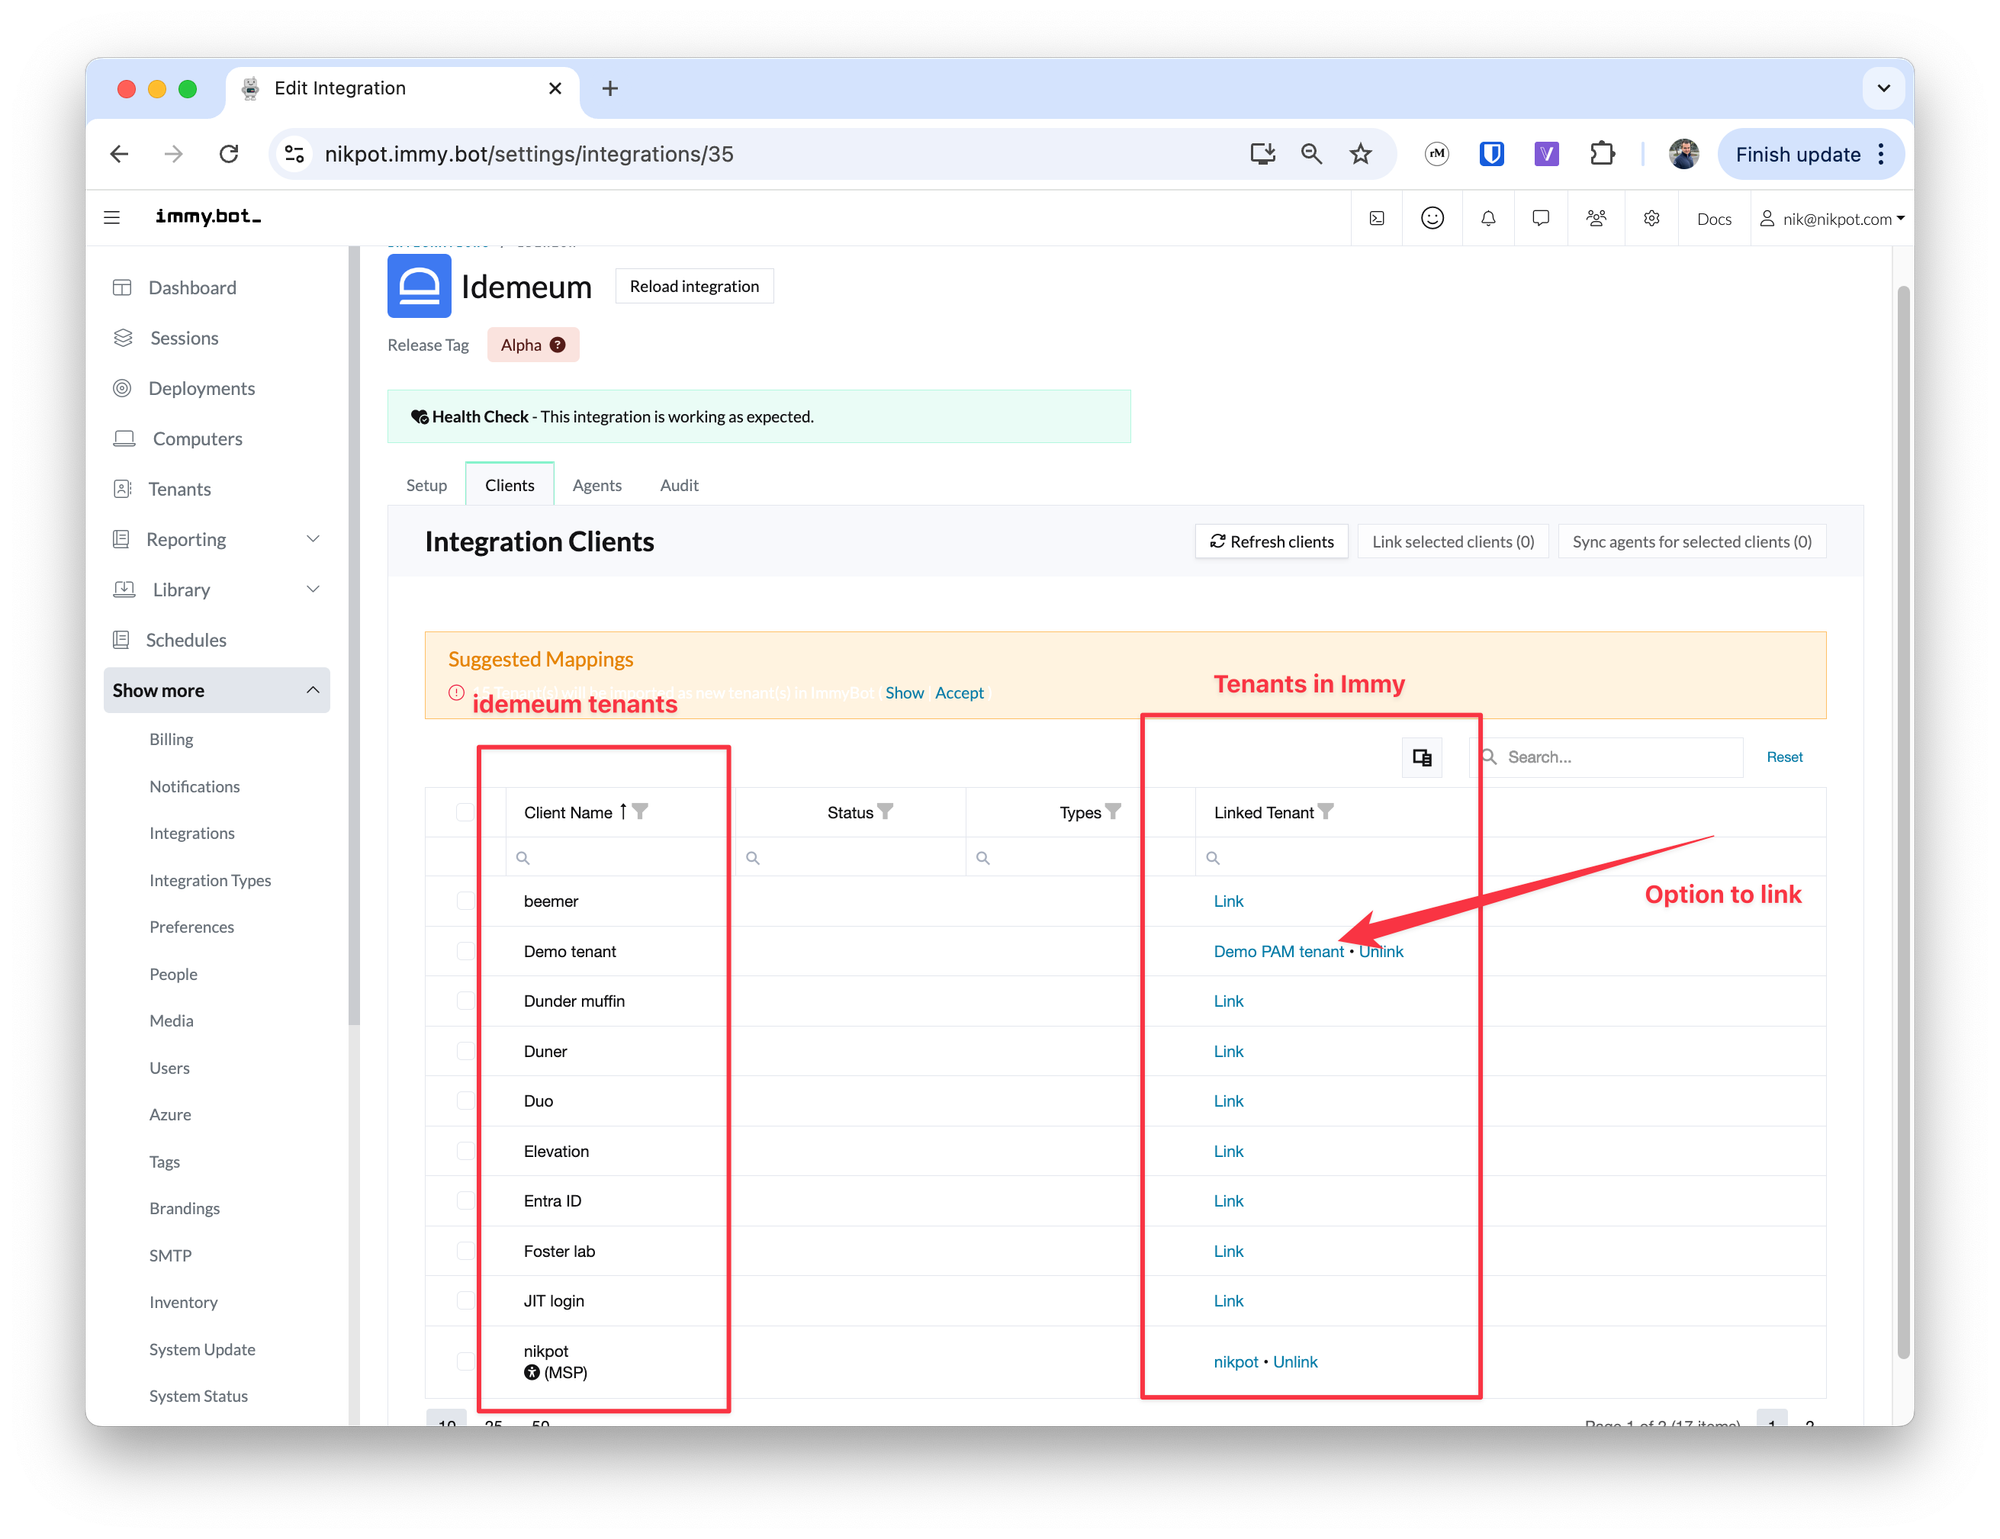2000x1539 pixels.
Task: Click the column chooser icon
Action: click(x=1422, y=757)
